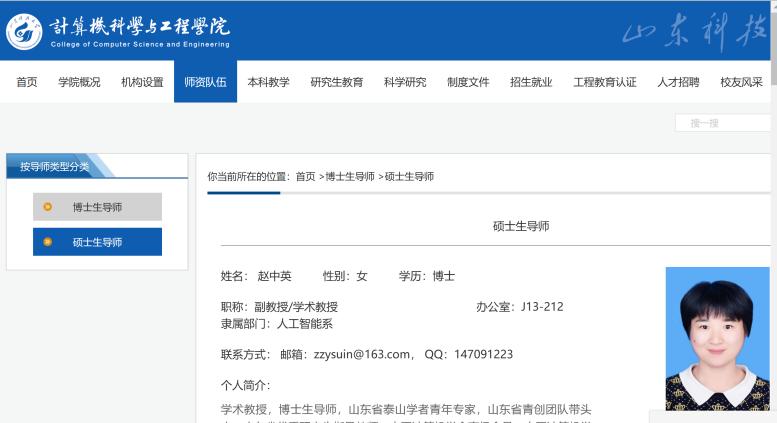Click the profile photo of 赵中英

click(x=717, y=338)
